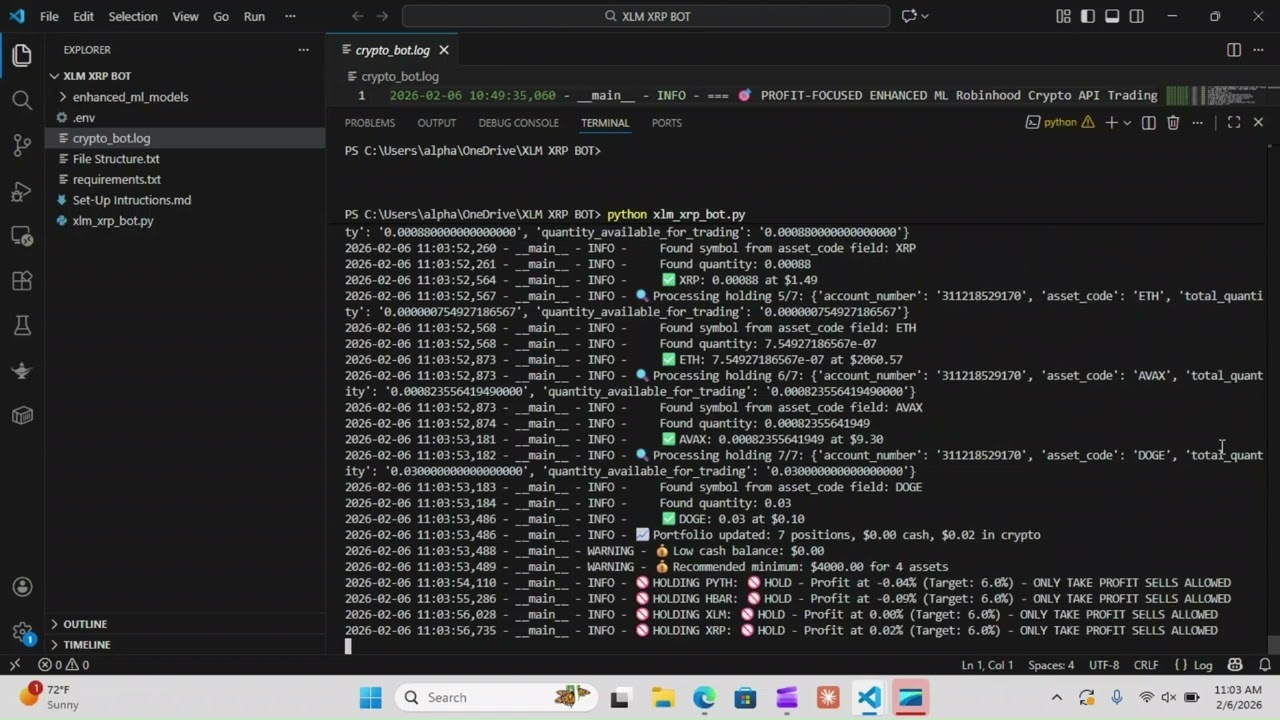Screen dimensions: 1280x720
Task: Show more menu items ellipsis
Action: [x=290, y=16]
